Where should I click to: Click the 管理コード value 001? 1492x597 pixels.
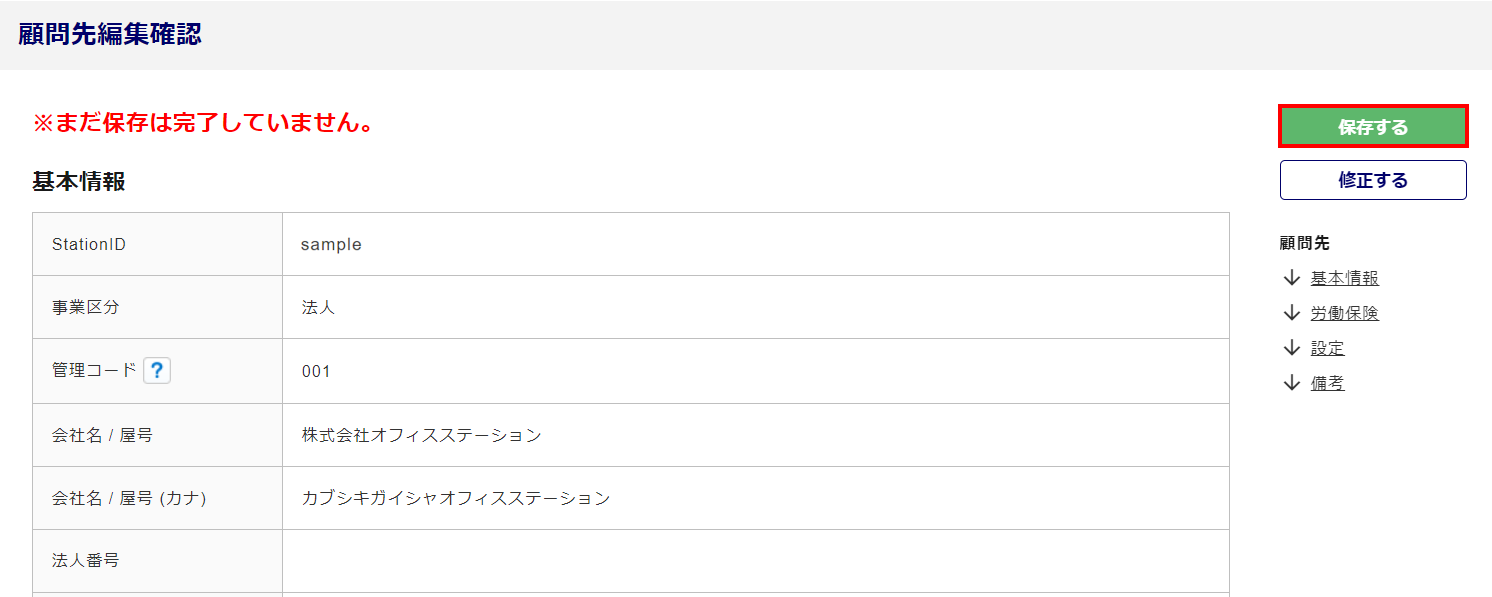[x=316, y=371]
